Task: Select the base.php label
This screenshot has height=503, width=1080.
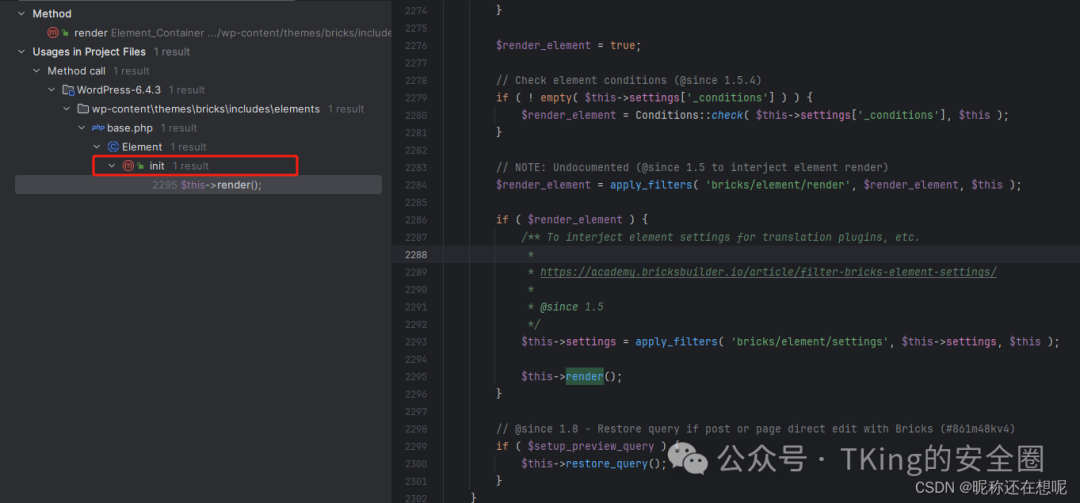Action: (x=129, y=128)
